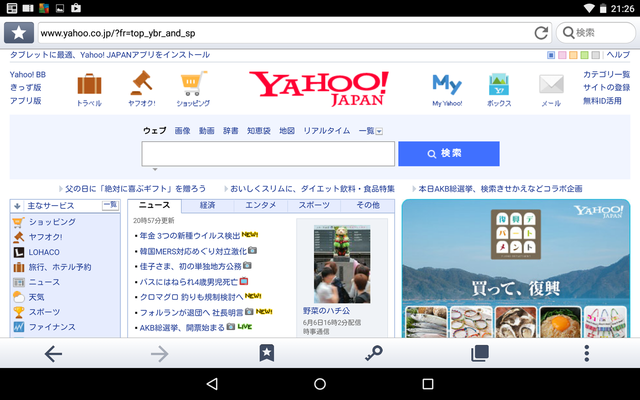The width and height of the screenshot is (640, 400).
Task: Switch to the 経済 news tab
Action: tap(207, 205)
